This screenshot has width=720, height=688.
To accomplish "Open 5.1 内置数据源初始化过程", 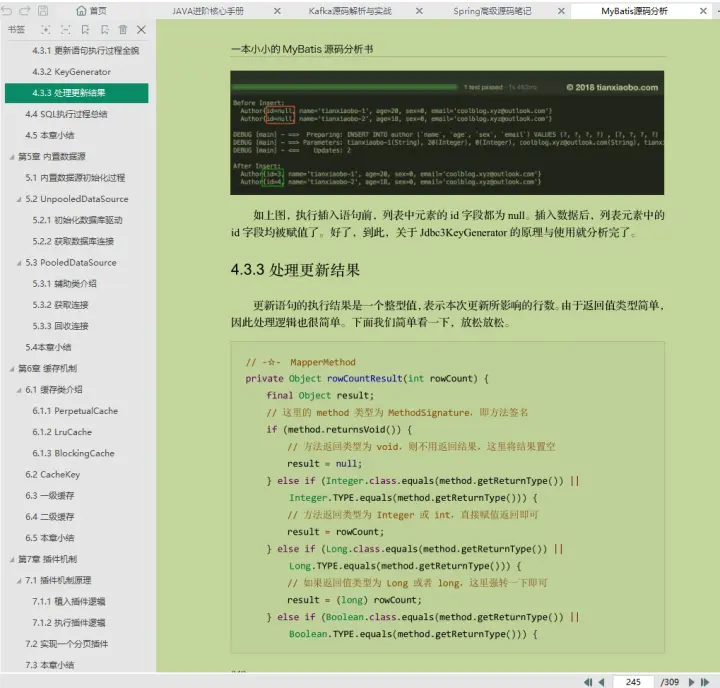I will click(75, 178).
